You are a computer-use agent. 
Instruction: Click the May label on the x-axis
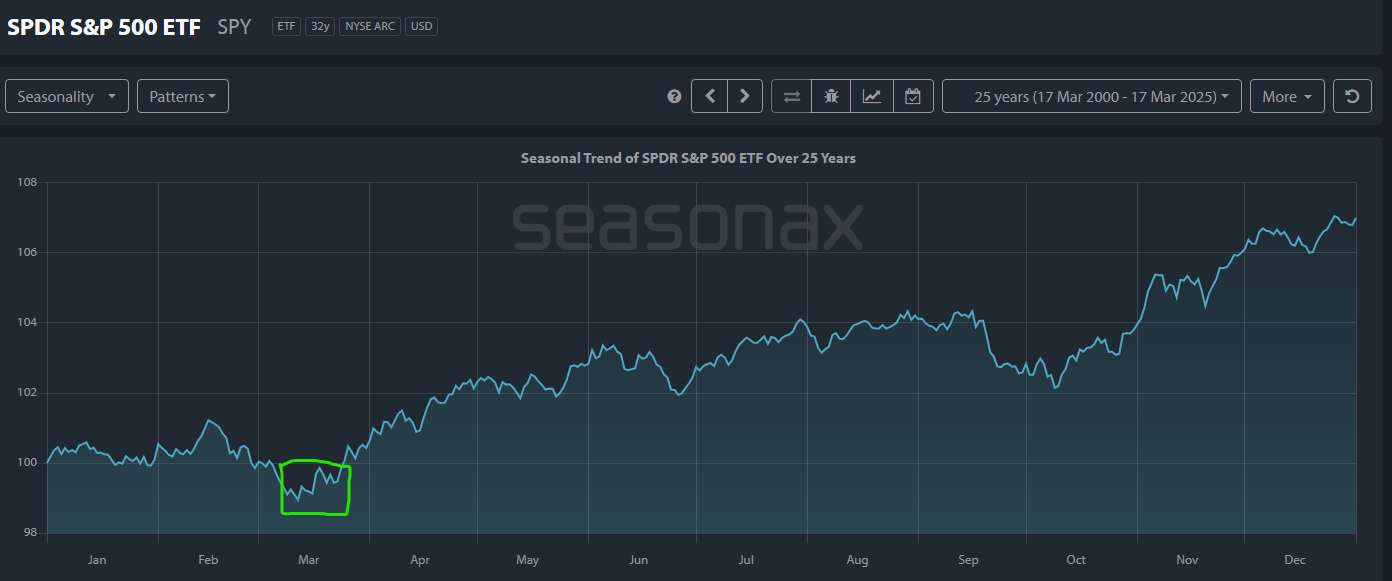click(527, 559)
